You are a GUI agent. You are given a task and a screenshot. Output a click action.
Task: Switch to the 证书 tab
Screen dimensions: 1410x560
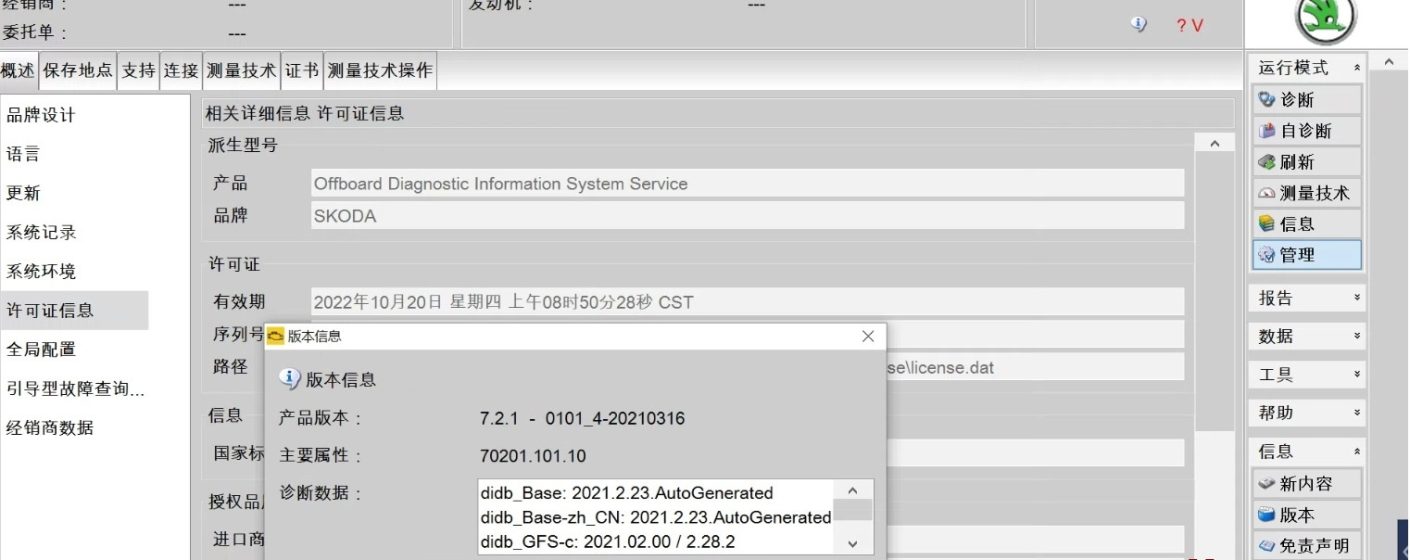click(301, 71)
